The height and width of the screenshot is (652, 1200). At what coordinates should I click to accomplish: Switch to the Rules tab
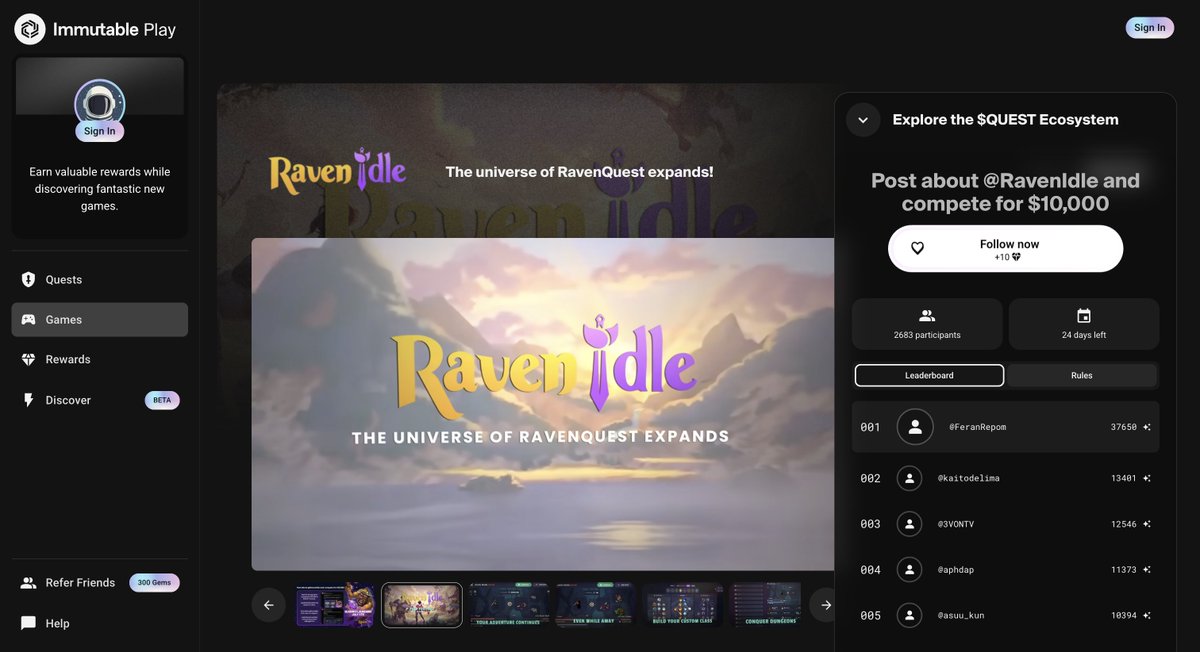click(x=1082, y=375)
